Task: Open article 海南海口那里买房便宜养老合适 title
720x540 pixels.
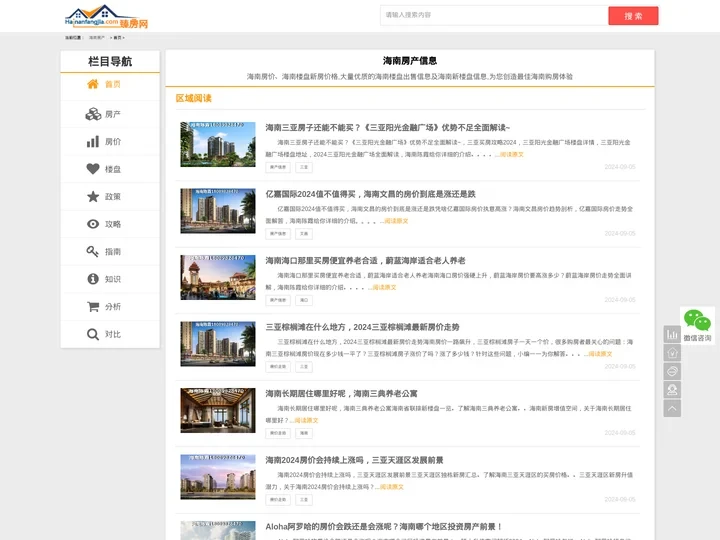Action: 366,261
